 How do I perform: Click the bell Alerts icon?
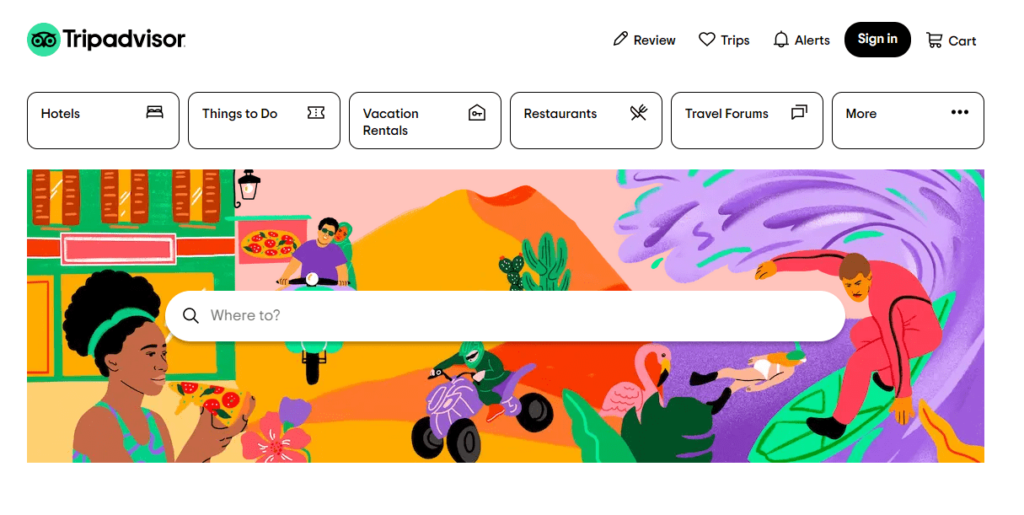click(781, 40)
